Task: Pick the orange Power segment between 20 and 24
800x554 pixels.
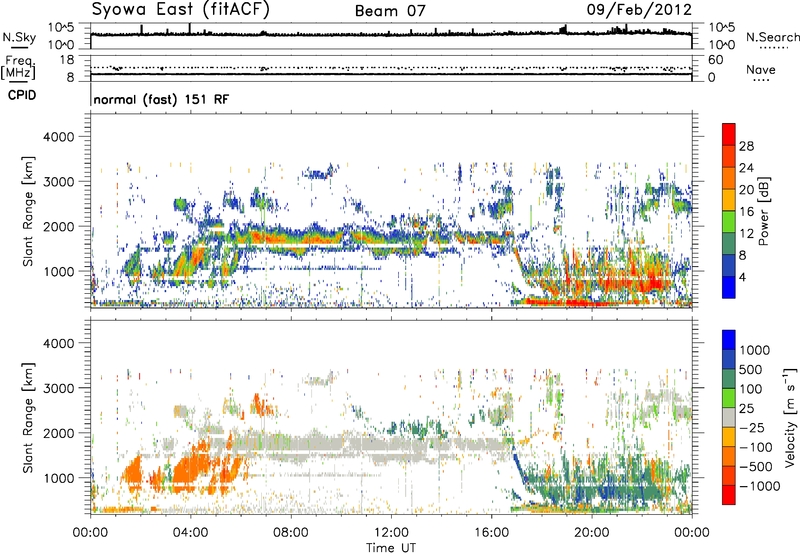Action: point(729,179)
